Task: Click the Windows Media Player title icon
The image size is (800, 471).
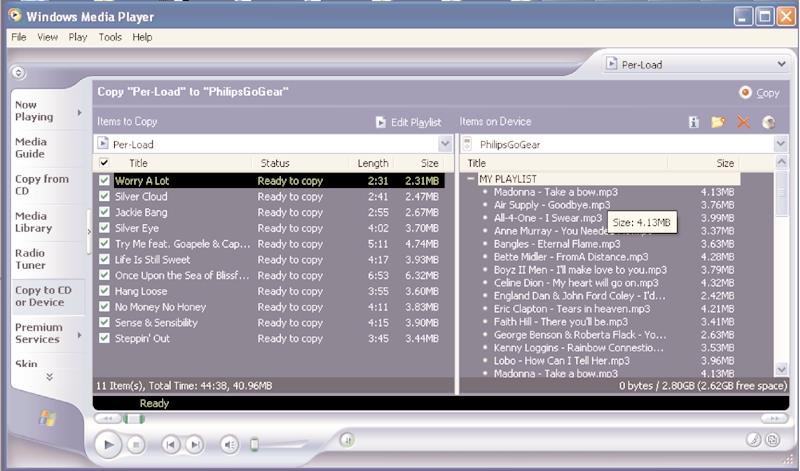Action: pyautogui.click(x=15, y=16)
